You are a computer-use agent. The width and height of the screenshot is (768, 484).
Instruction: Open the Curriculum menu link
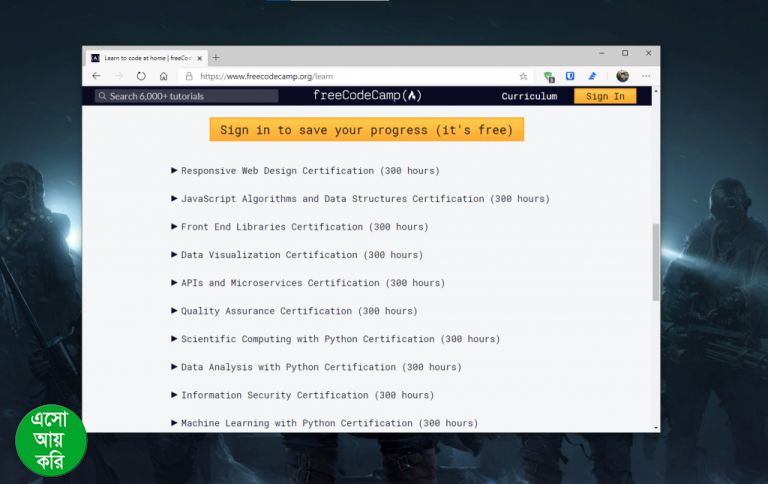[529, 96]
